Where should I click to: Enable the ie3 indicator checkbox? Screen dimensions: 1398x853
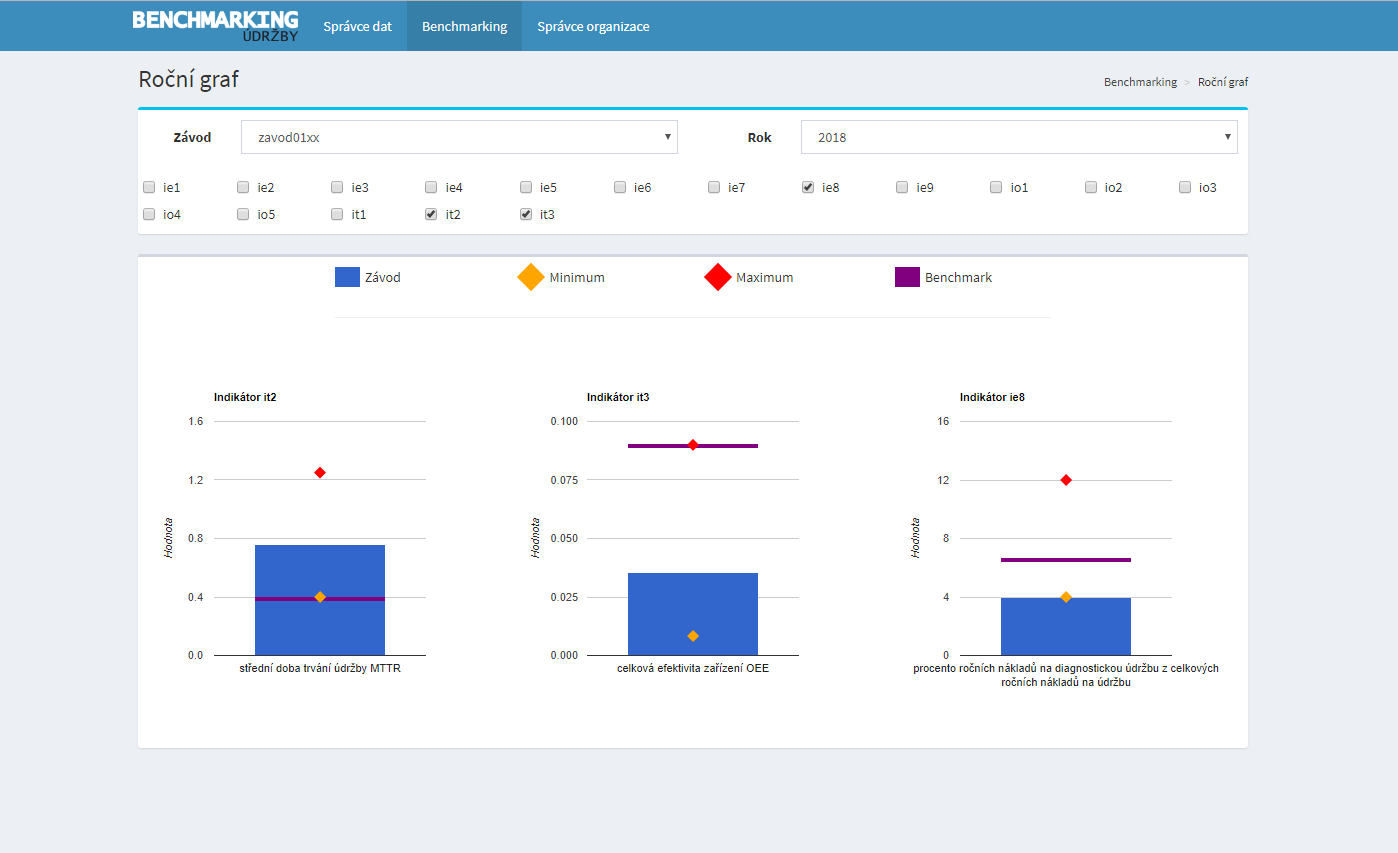pyautogui.click(x=337, y=187)
